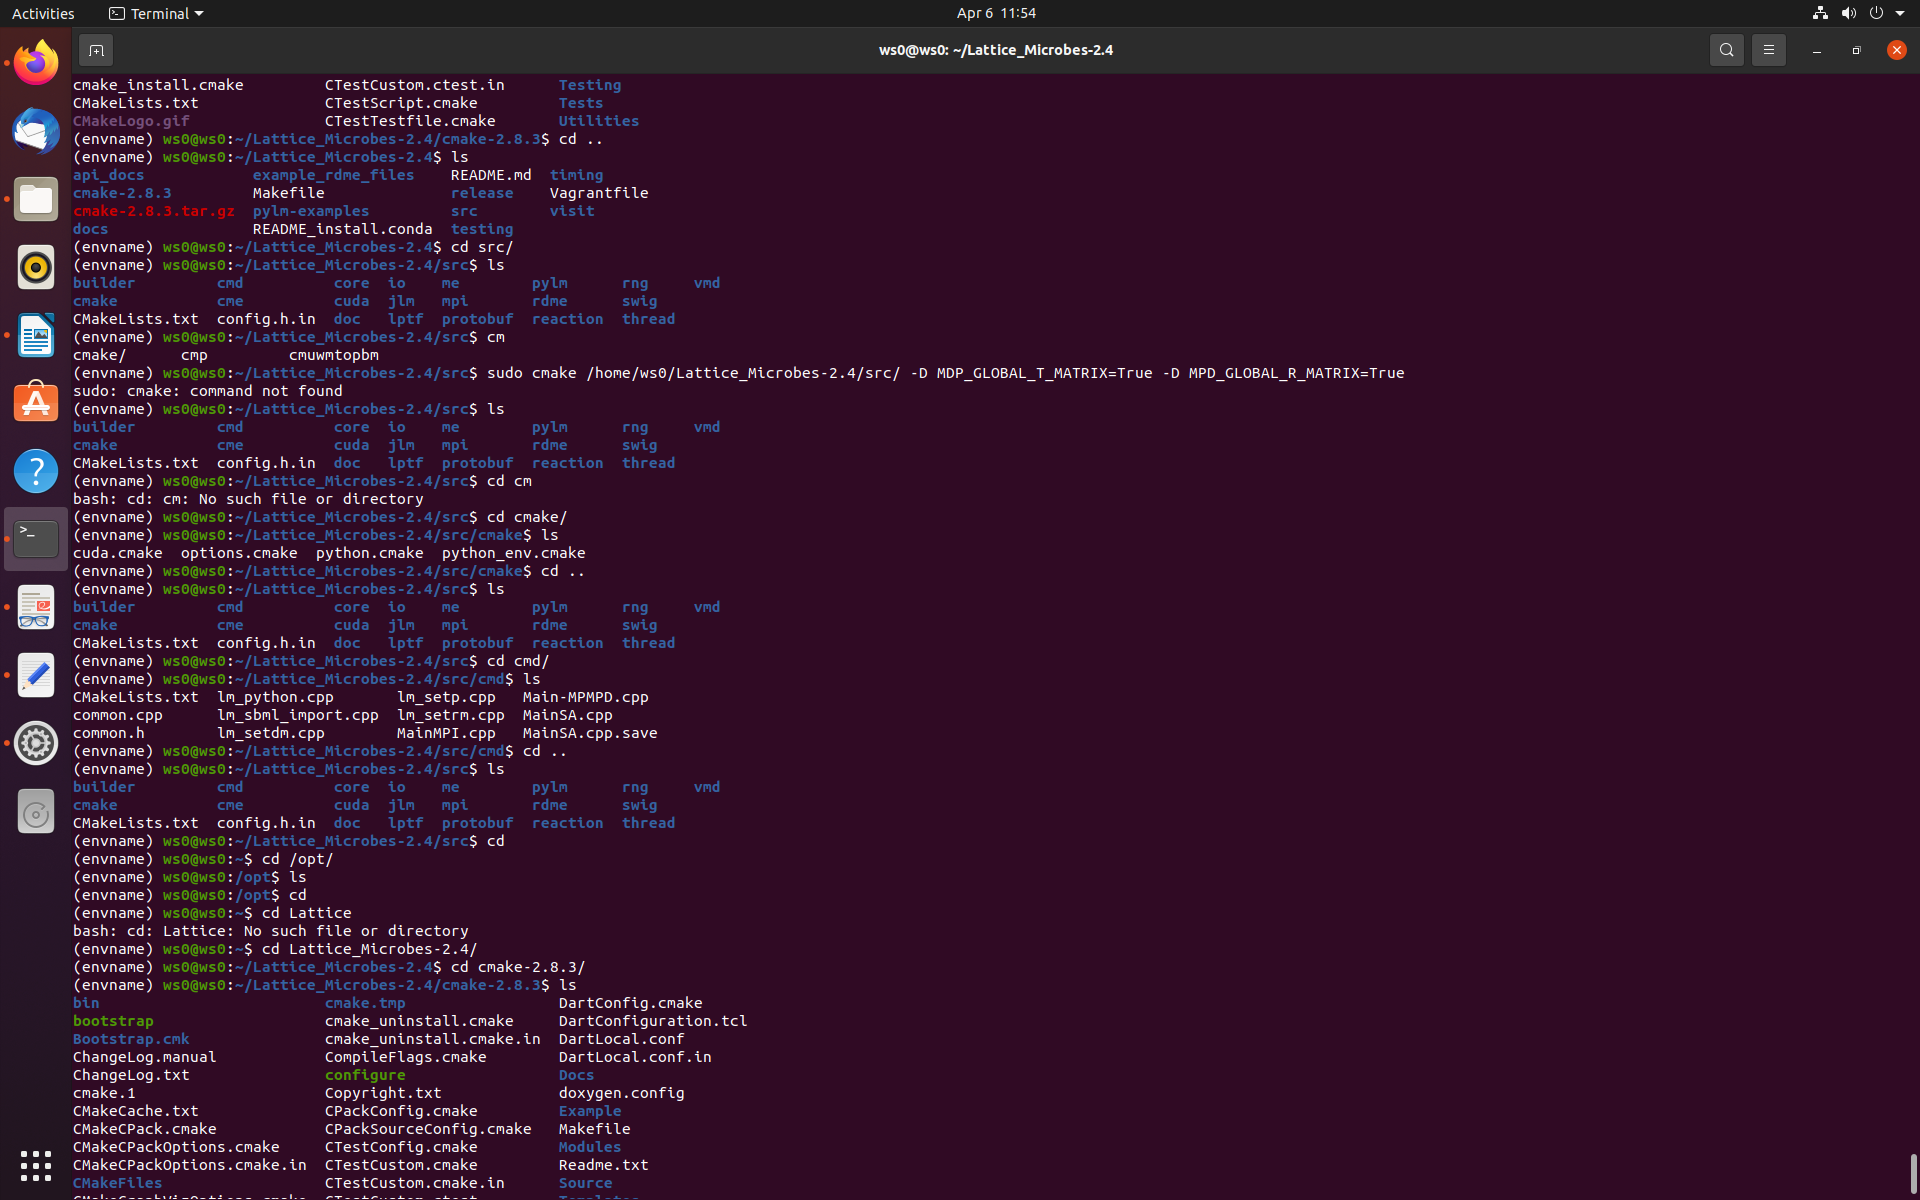Open the Files application
This screenshot has width=1920, height=1200.
pyautogui.click(x=35, y=199)
